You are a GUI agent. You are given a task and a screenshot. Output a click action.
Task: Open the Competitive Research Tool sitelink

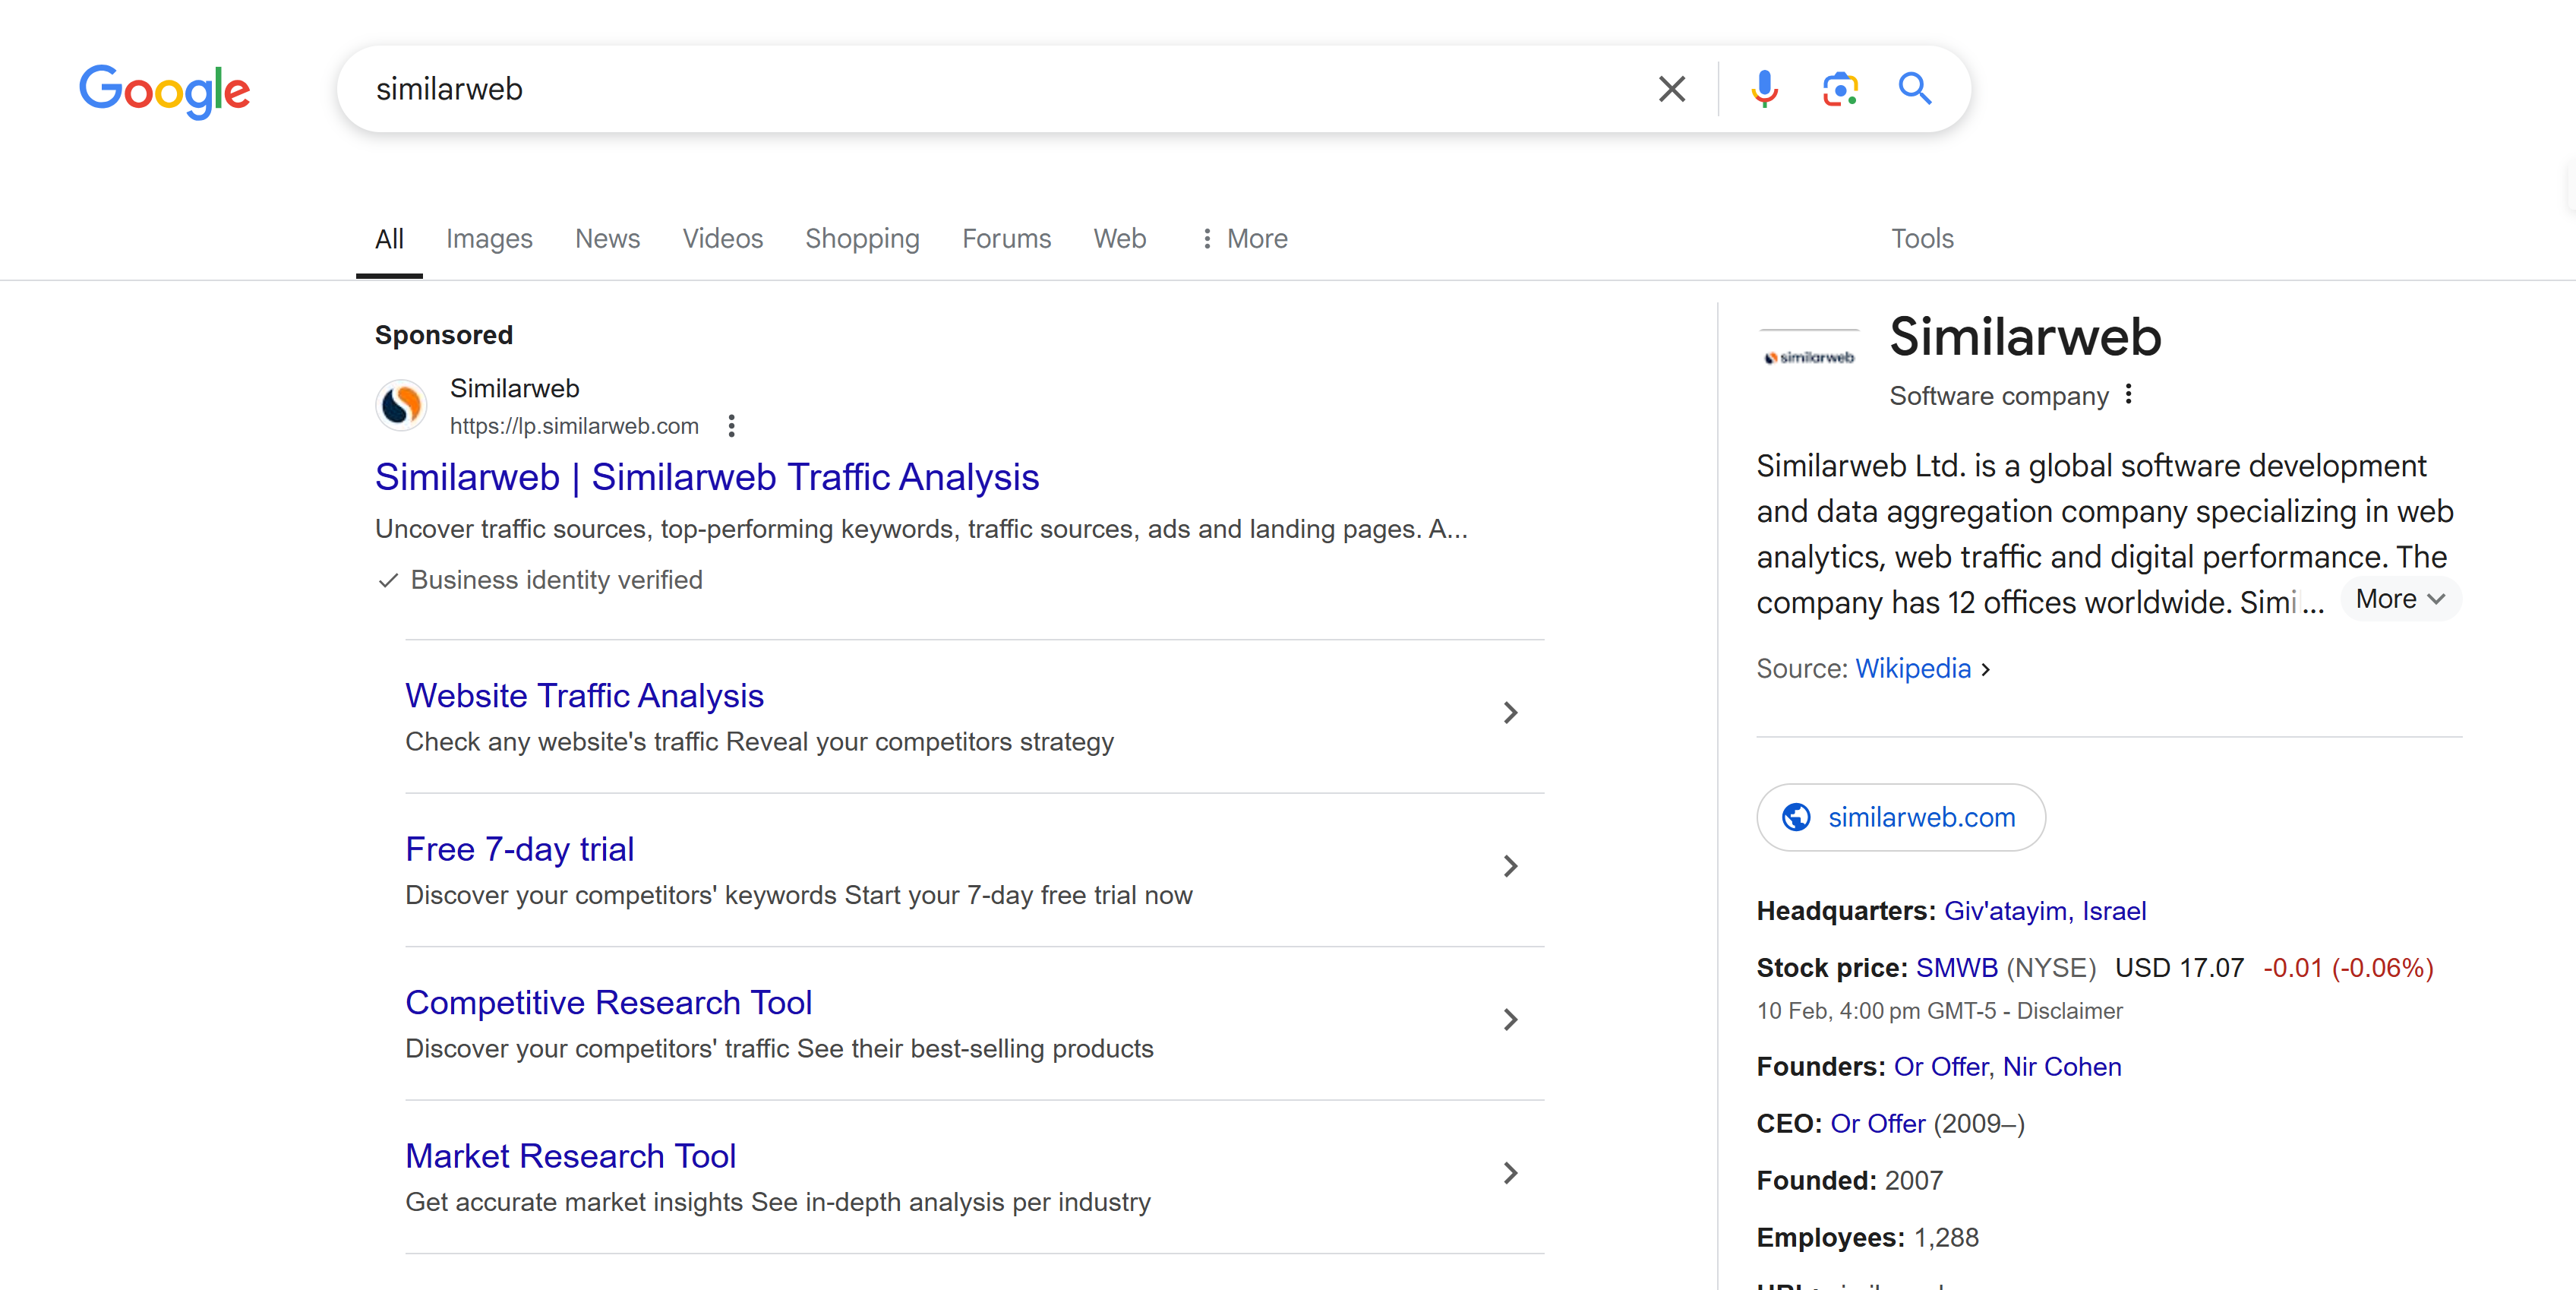(x=608, y=1002)
